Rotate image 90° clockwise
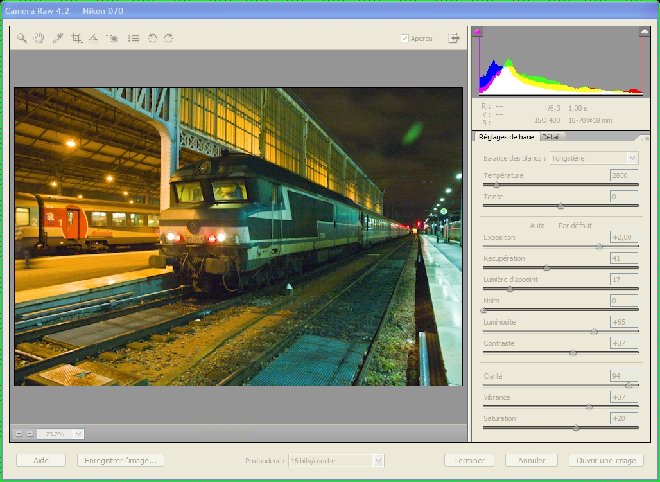Screen dimensions: 660x482 pyautogui.click(x=168, y=38)
